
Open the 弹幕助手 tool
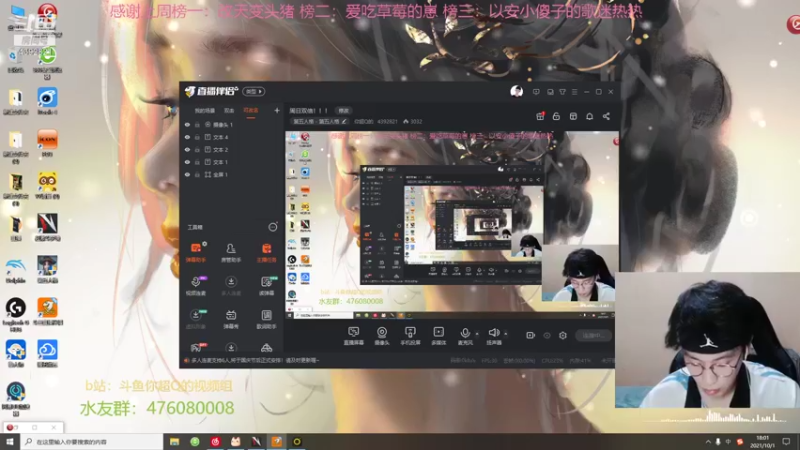pyautogui.click(x=196, y=253)
